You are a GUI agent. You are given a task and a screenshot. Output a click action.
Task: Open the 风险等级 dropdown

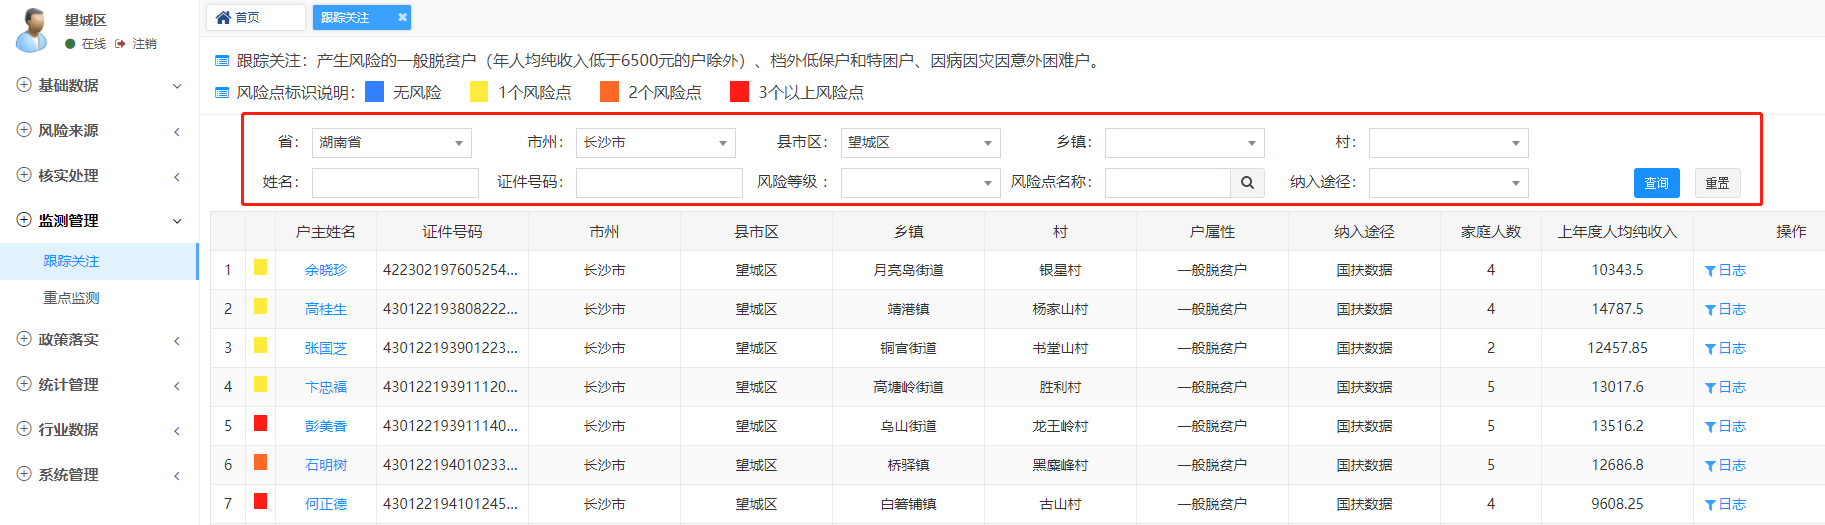(920, 183)
